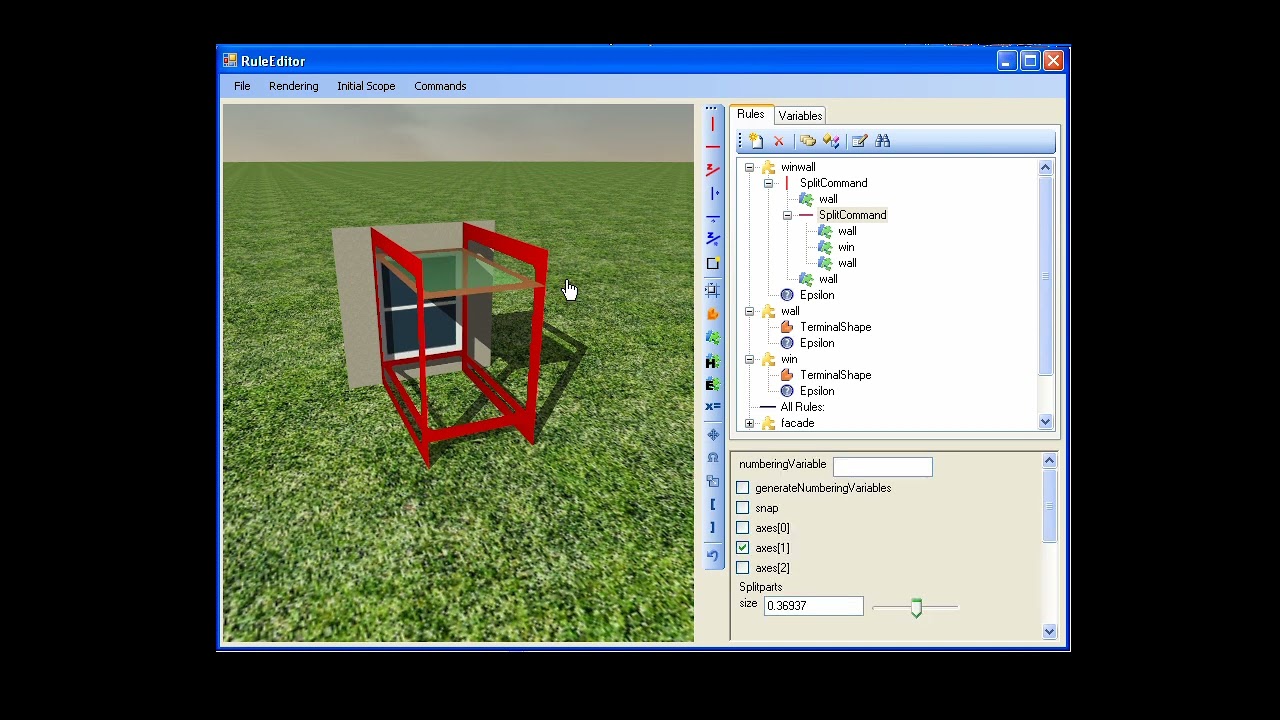Check the axes[2] checkbox
This screenshot has height=720, width=1280.
743,568
